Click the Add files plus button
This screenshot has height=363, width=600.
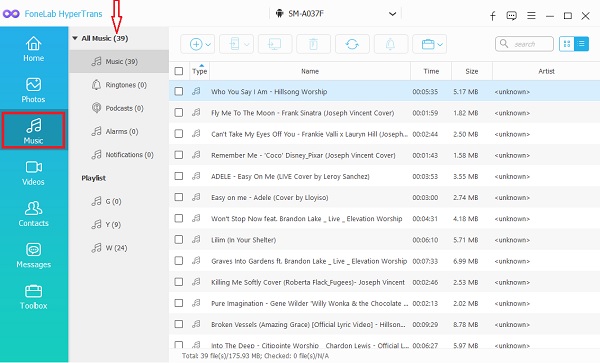click(196, 44)
